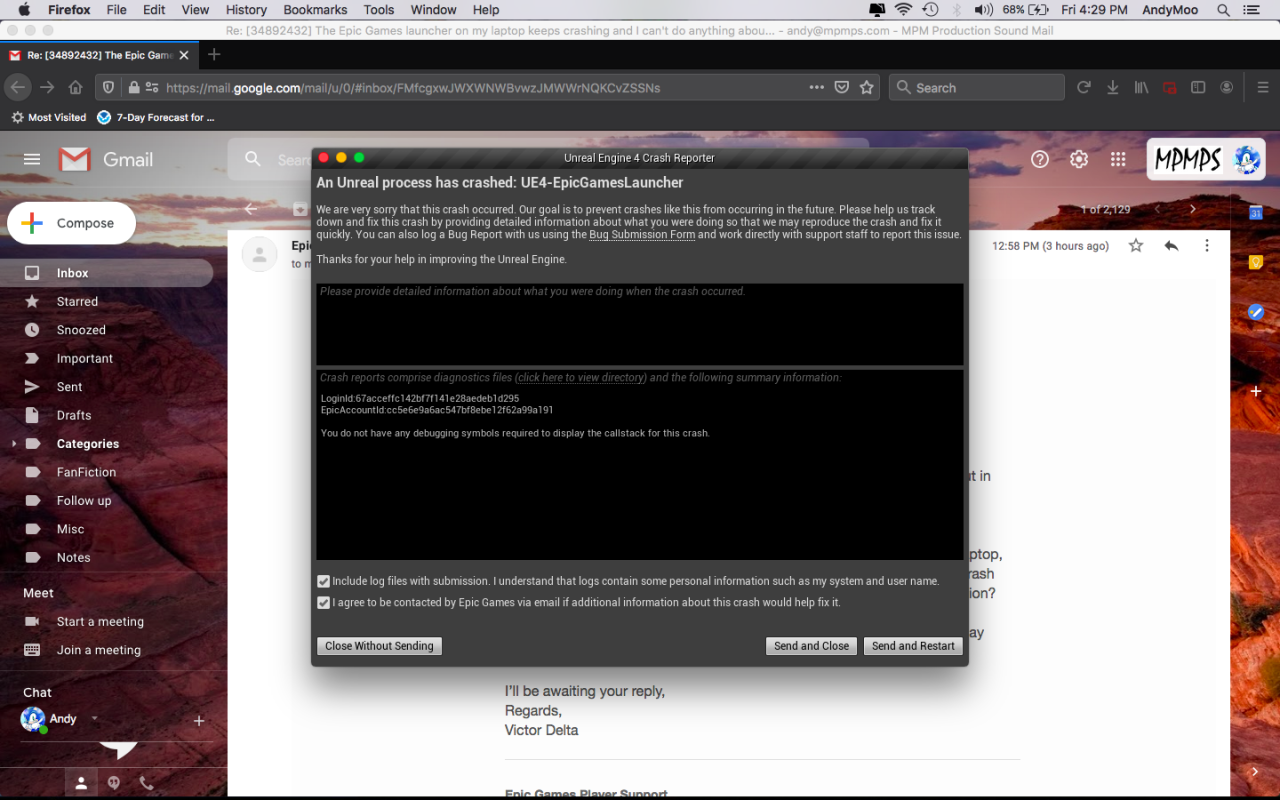Viewport: 1280px width, 800px height.
Task: Open the crash diagnostics directory link
Action: (x=581, y=378)
